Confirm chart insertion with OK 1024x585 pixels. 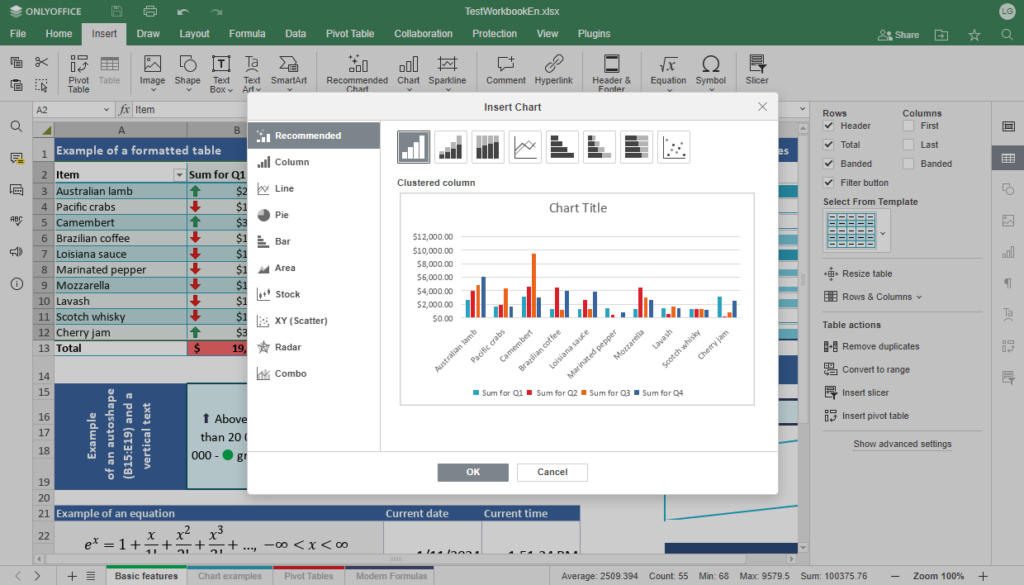click(x=472, y=471)
